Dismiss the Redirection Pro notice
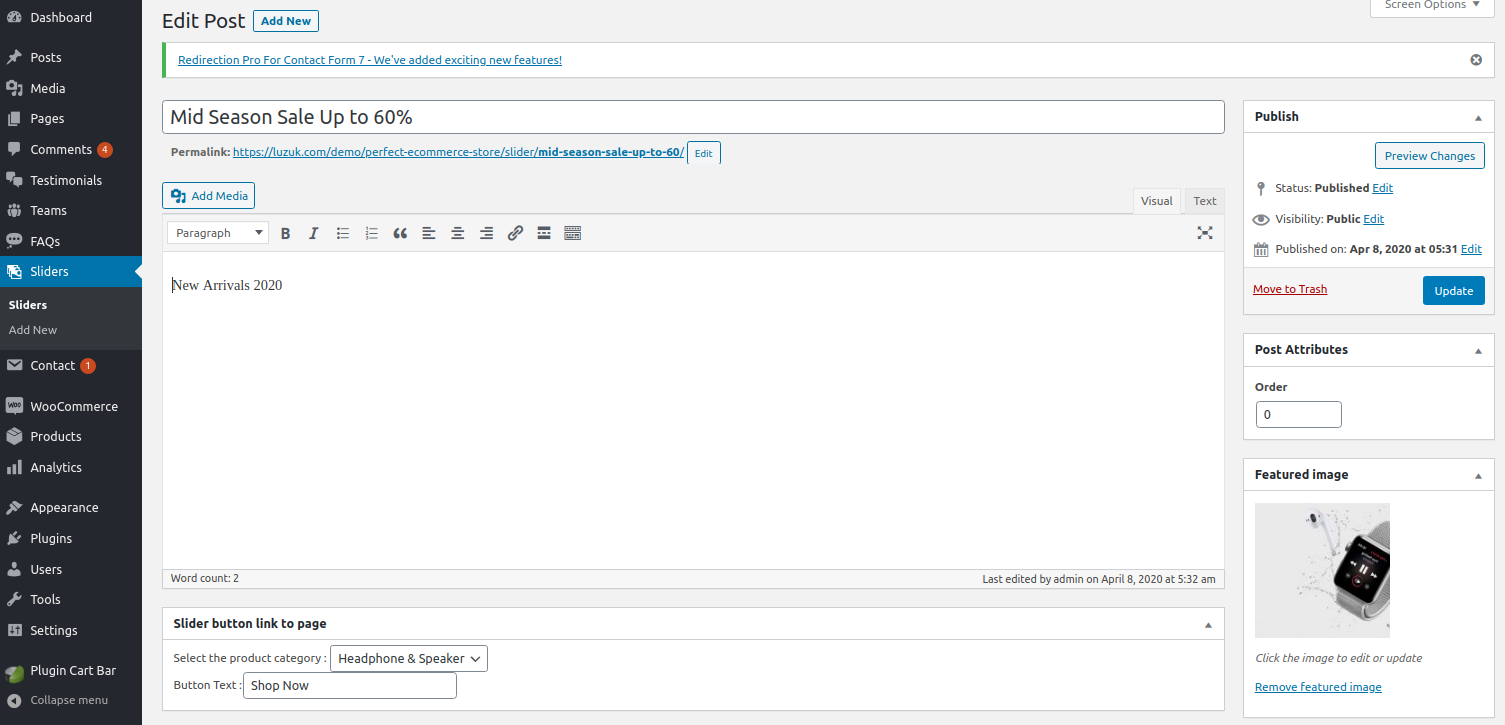 (x=1476, y=60)
